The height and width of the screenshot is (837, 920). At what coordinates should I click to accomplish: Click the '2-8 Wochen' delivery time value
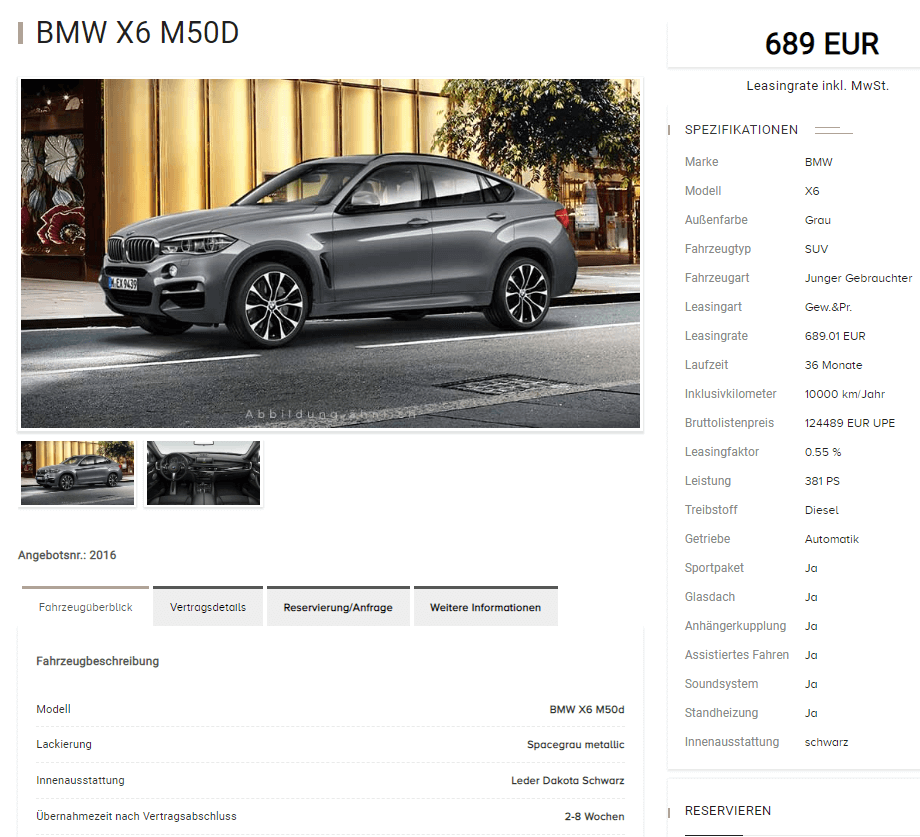(x=594, y=816)
